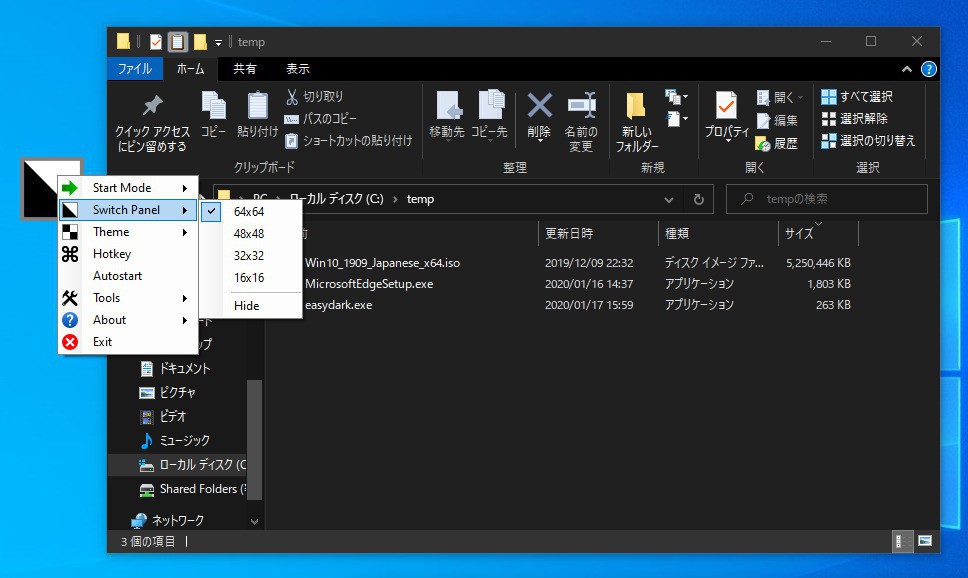The height and width of the screenshot is (578, 968).
Task: Click the 開く (open) ribbon button
Action: tap(780, 97)
